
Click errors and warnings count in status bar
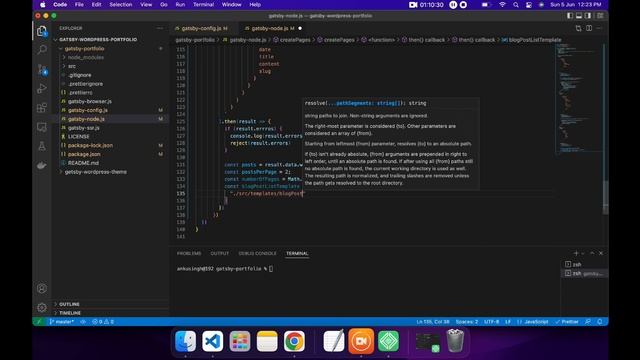(x=103, y=322)
